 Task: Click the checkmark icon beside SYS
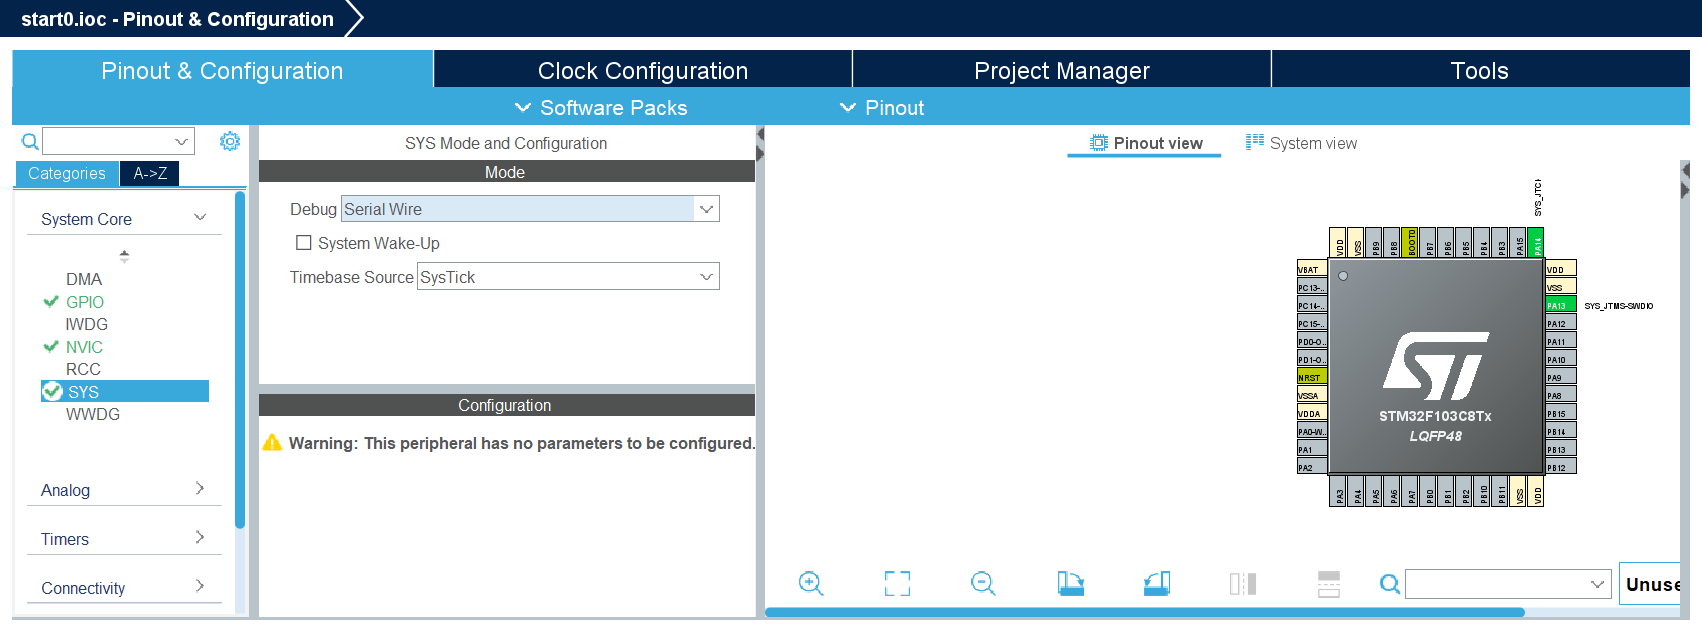pos(53,391)
